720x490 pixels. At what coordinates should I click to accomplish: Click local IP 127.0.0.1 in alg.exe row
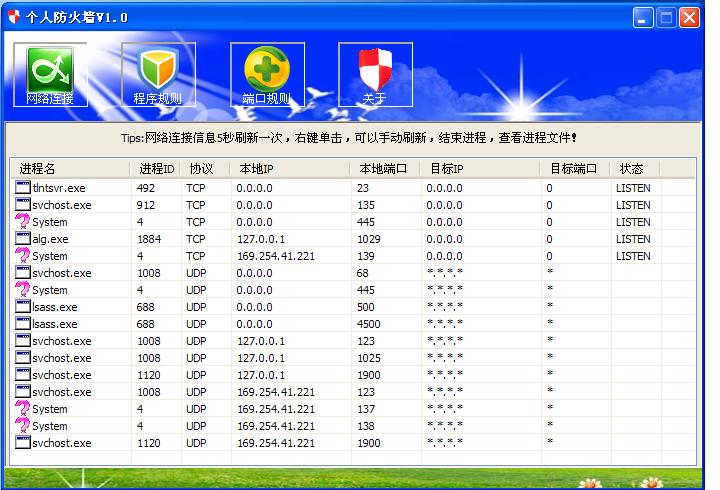[261, 239]
